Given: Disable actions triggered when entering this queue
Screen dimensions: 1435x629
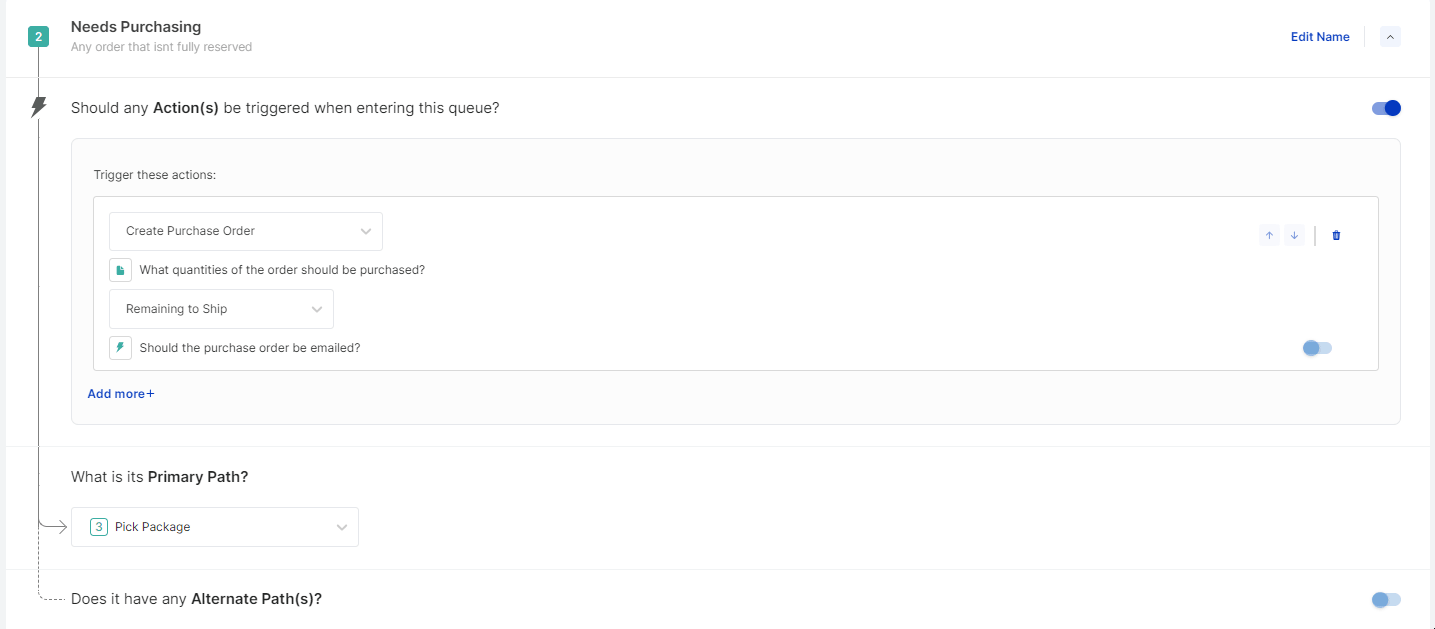Looking at the screenshot, I should pyautogui.click(x=1386, y=108).
